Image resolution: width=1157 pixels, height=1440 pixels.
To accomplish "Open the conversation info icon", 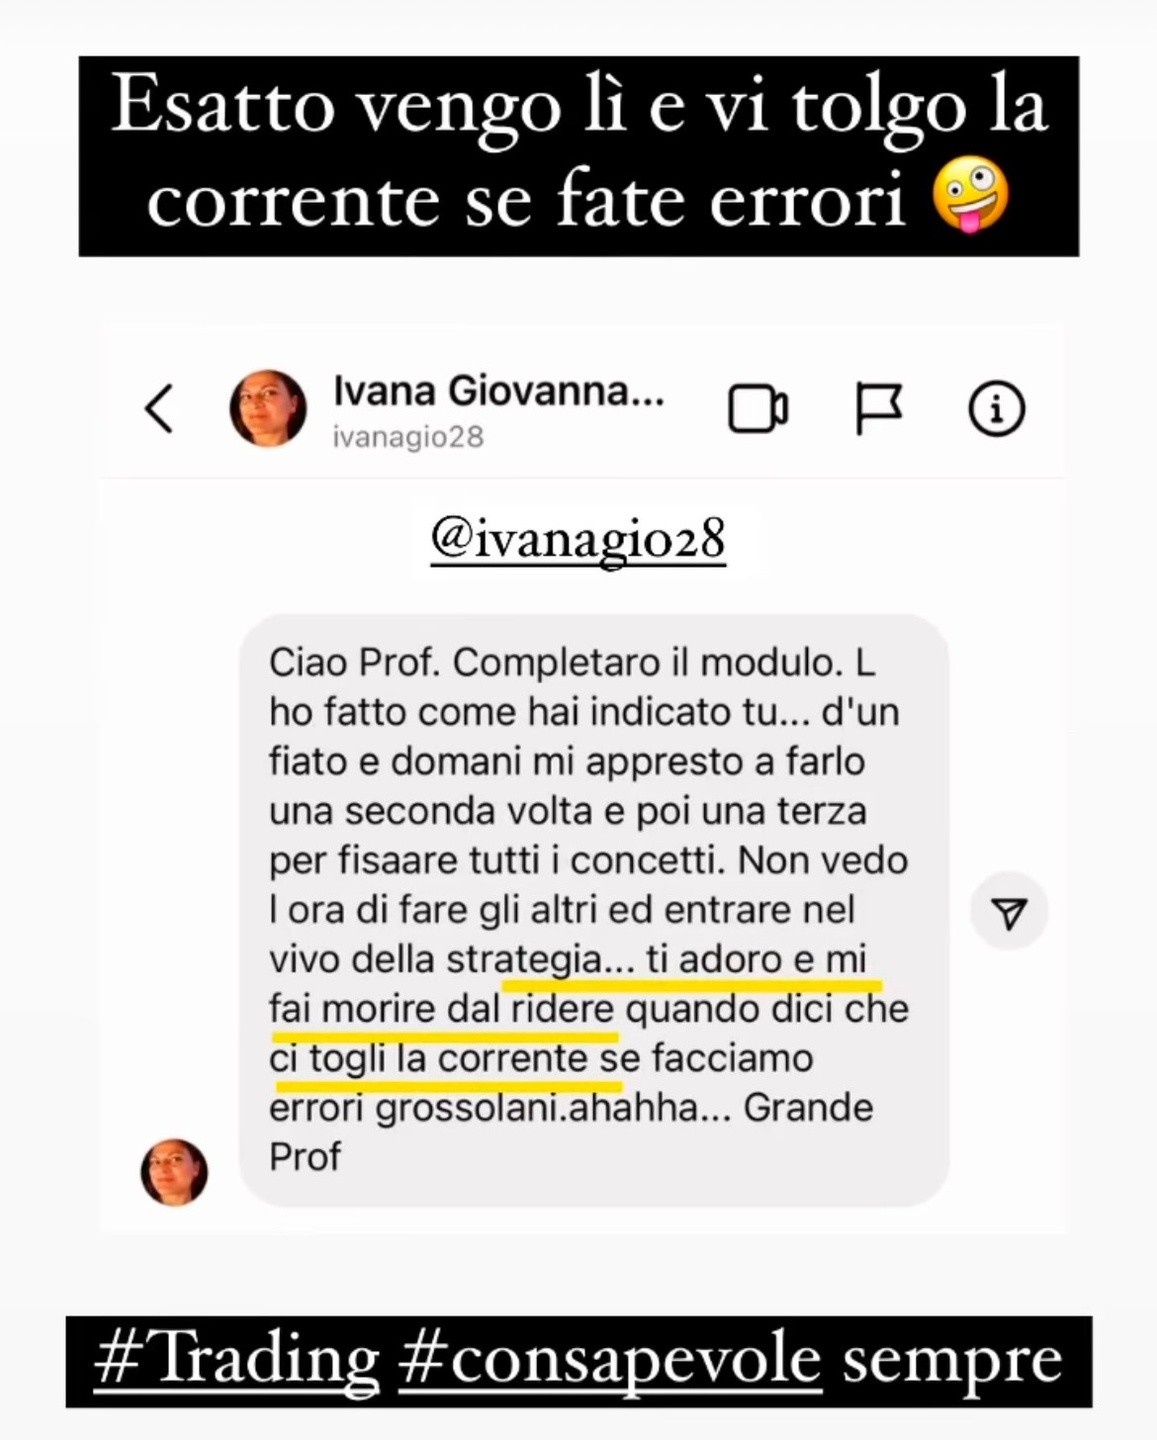I will 996,409.
